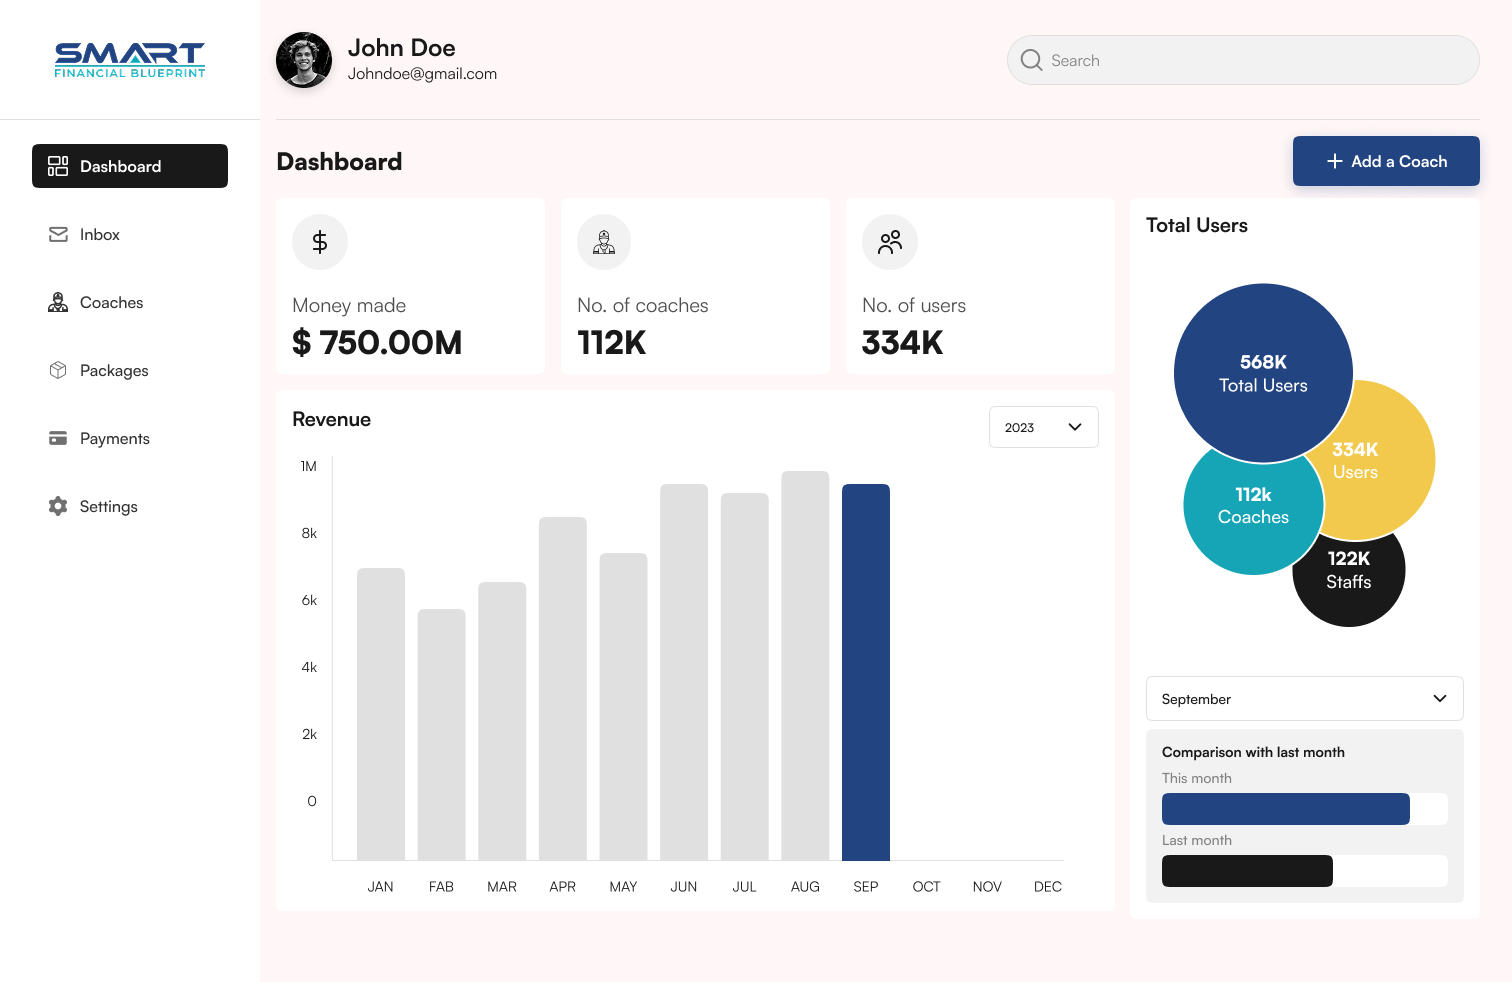Click the chevron arrow in the year selector
This screenshot has width=1512, height=982.
[x=1075, y=427]
